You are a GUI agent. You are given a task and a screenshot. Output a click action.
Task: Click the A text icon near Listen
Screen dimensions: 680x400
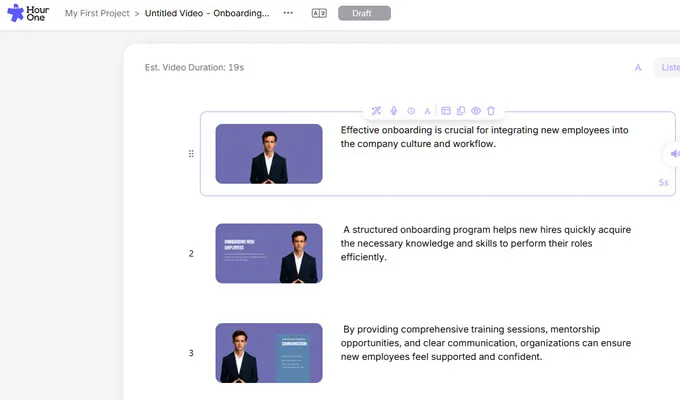tap(638, 67)
